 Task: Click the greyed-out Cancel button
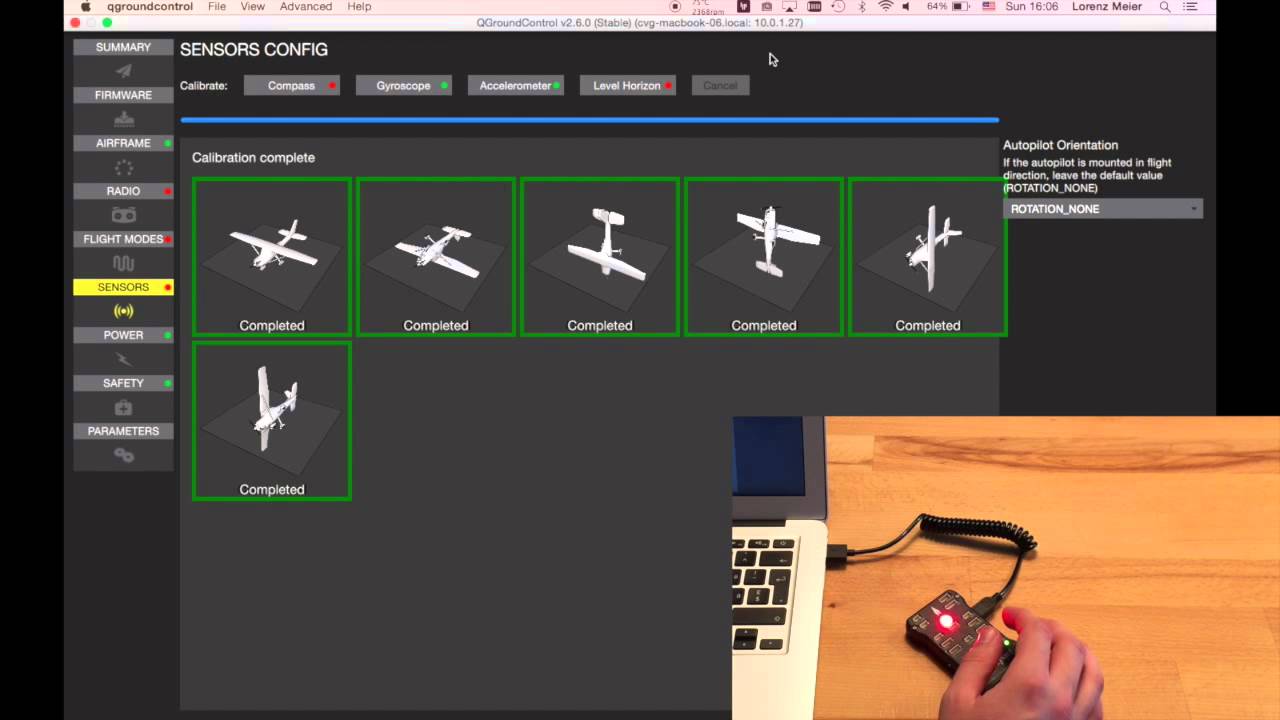720,85
